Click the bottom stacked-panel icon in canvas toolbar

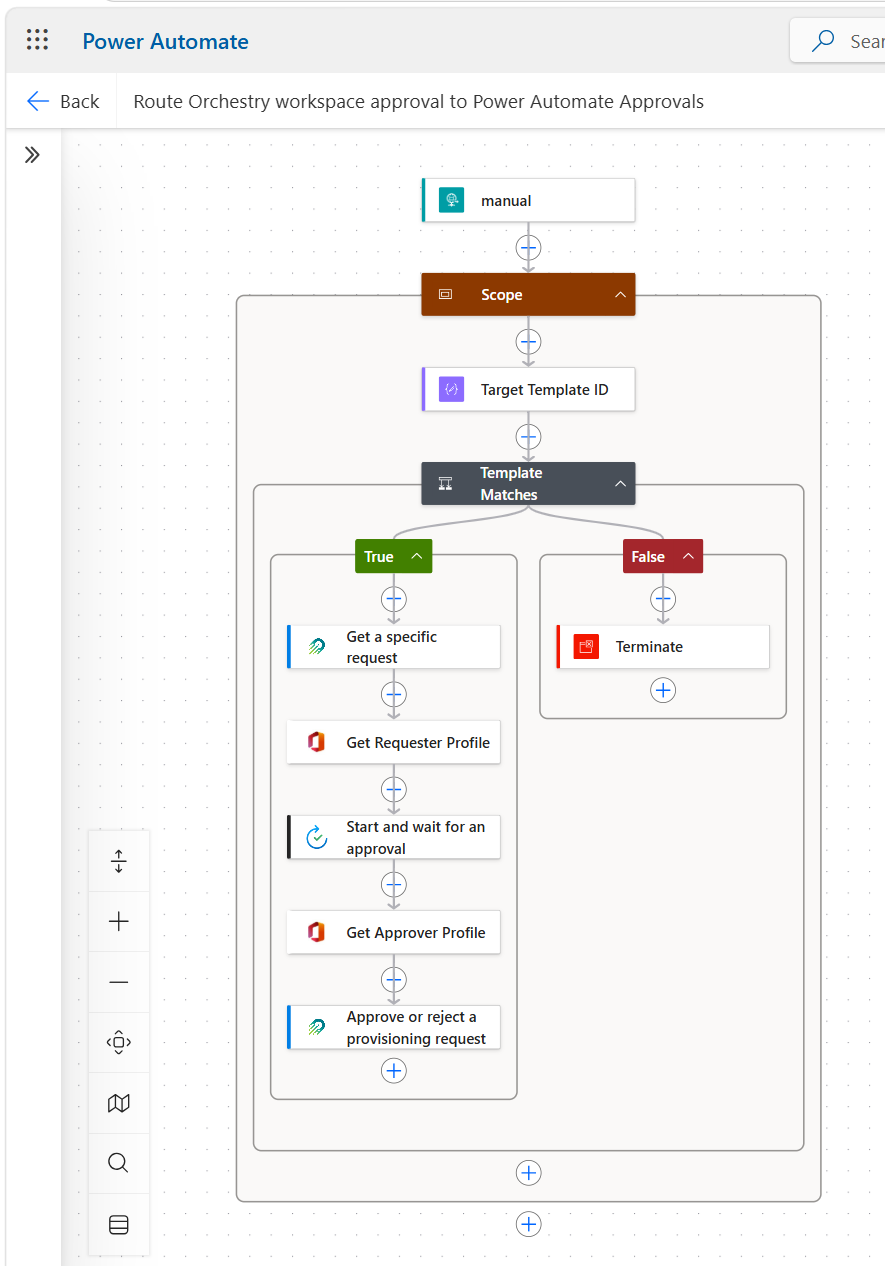pos(119,1224)
